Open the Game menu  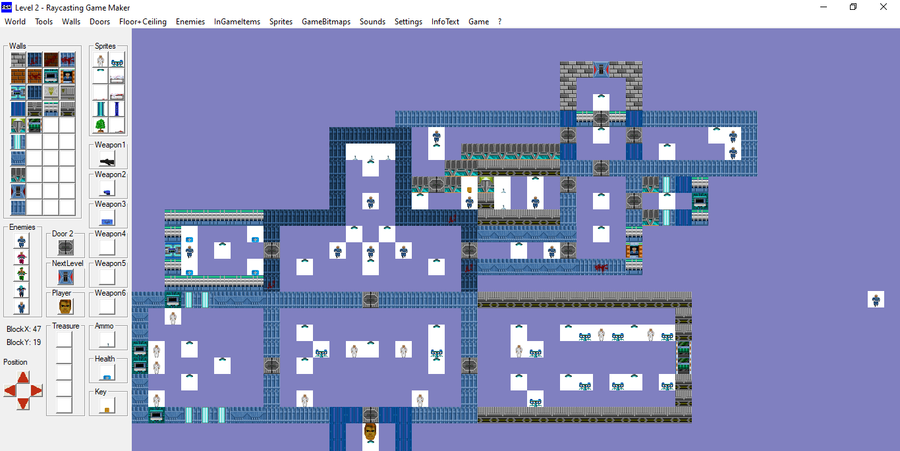pyautogui.click(x=479, y=21)
